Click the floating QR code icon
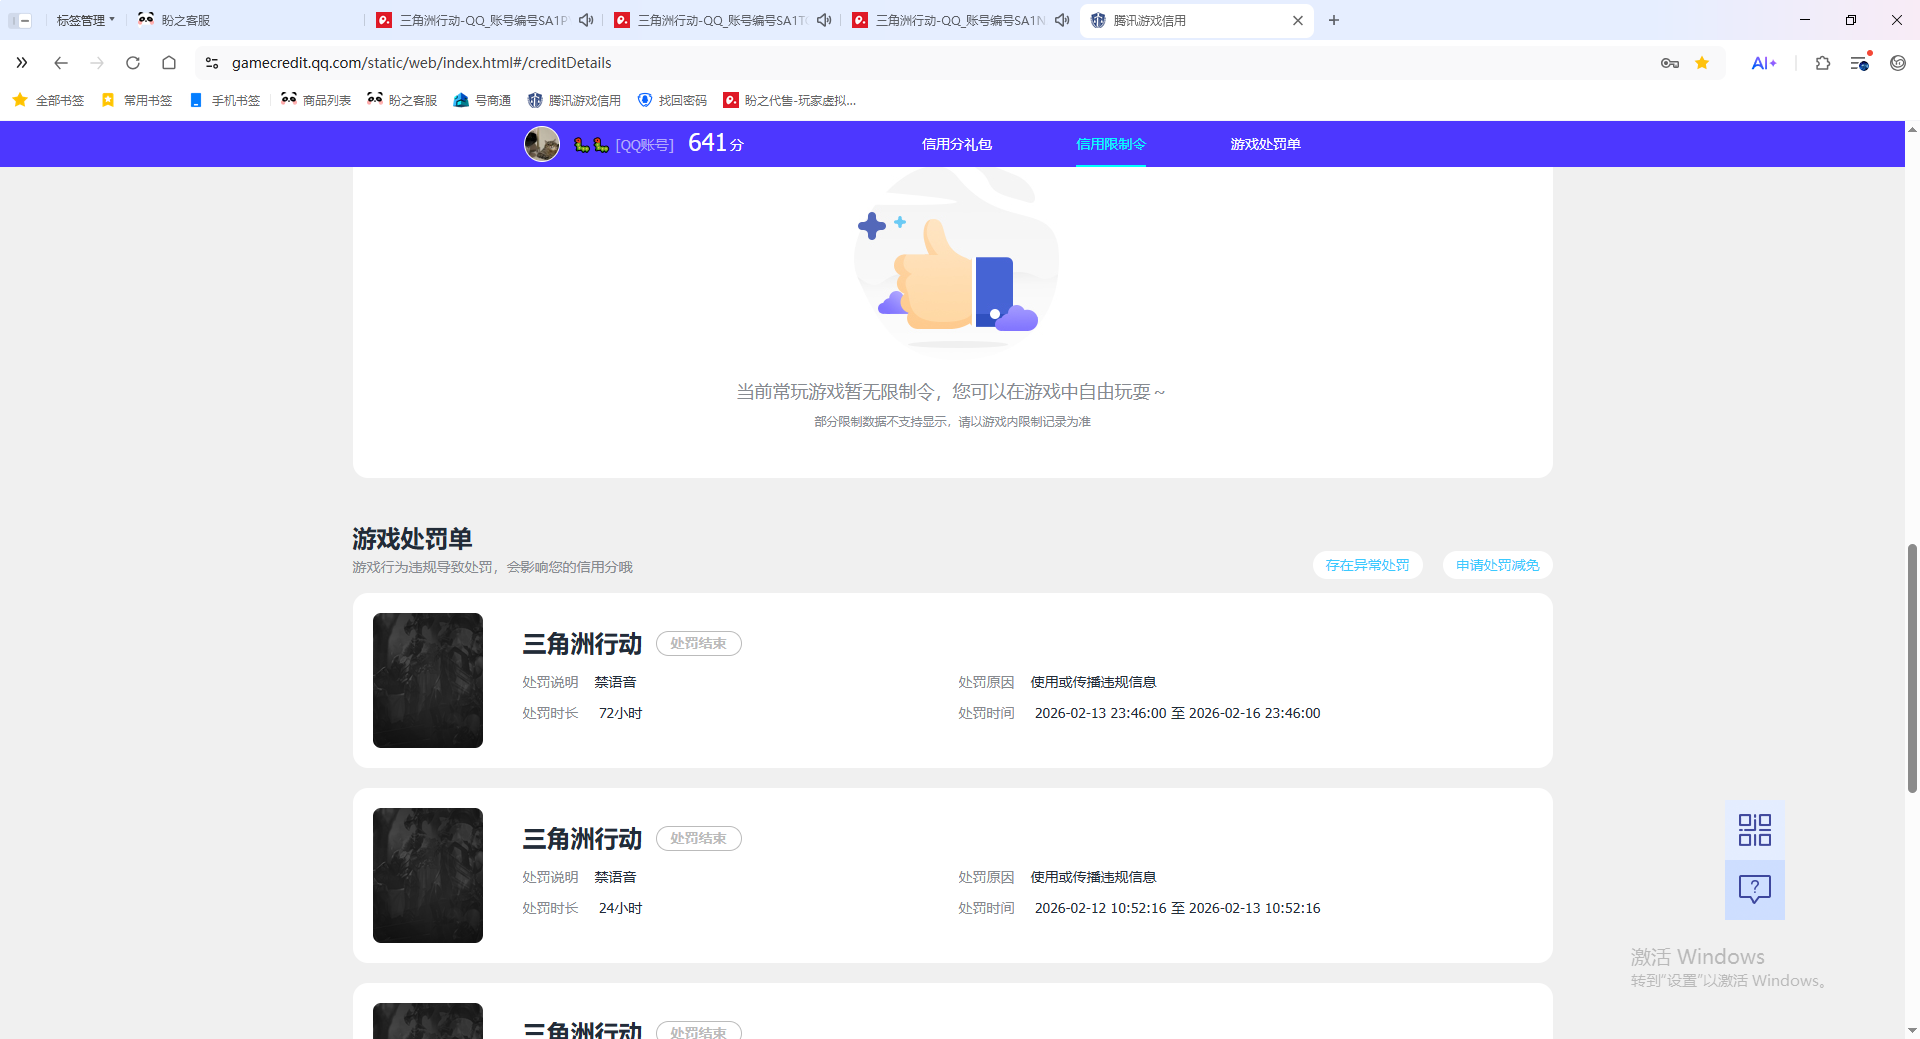Viewport: 1920px width, 1039px height. [x=1754, y=828]
